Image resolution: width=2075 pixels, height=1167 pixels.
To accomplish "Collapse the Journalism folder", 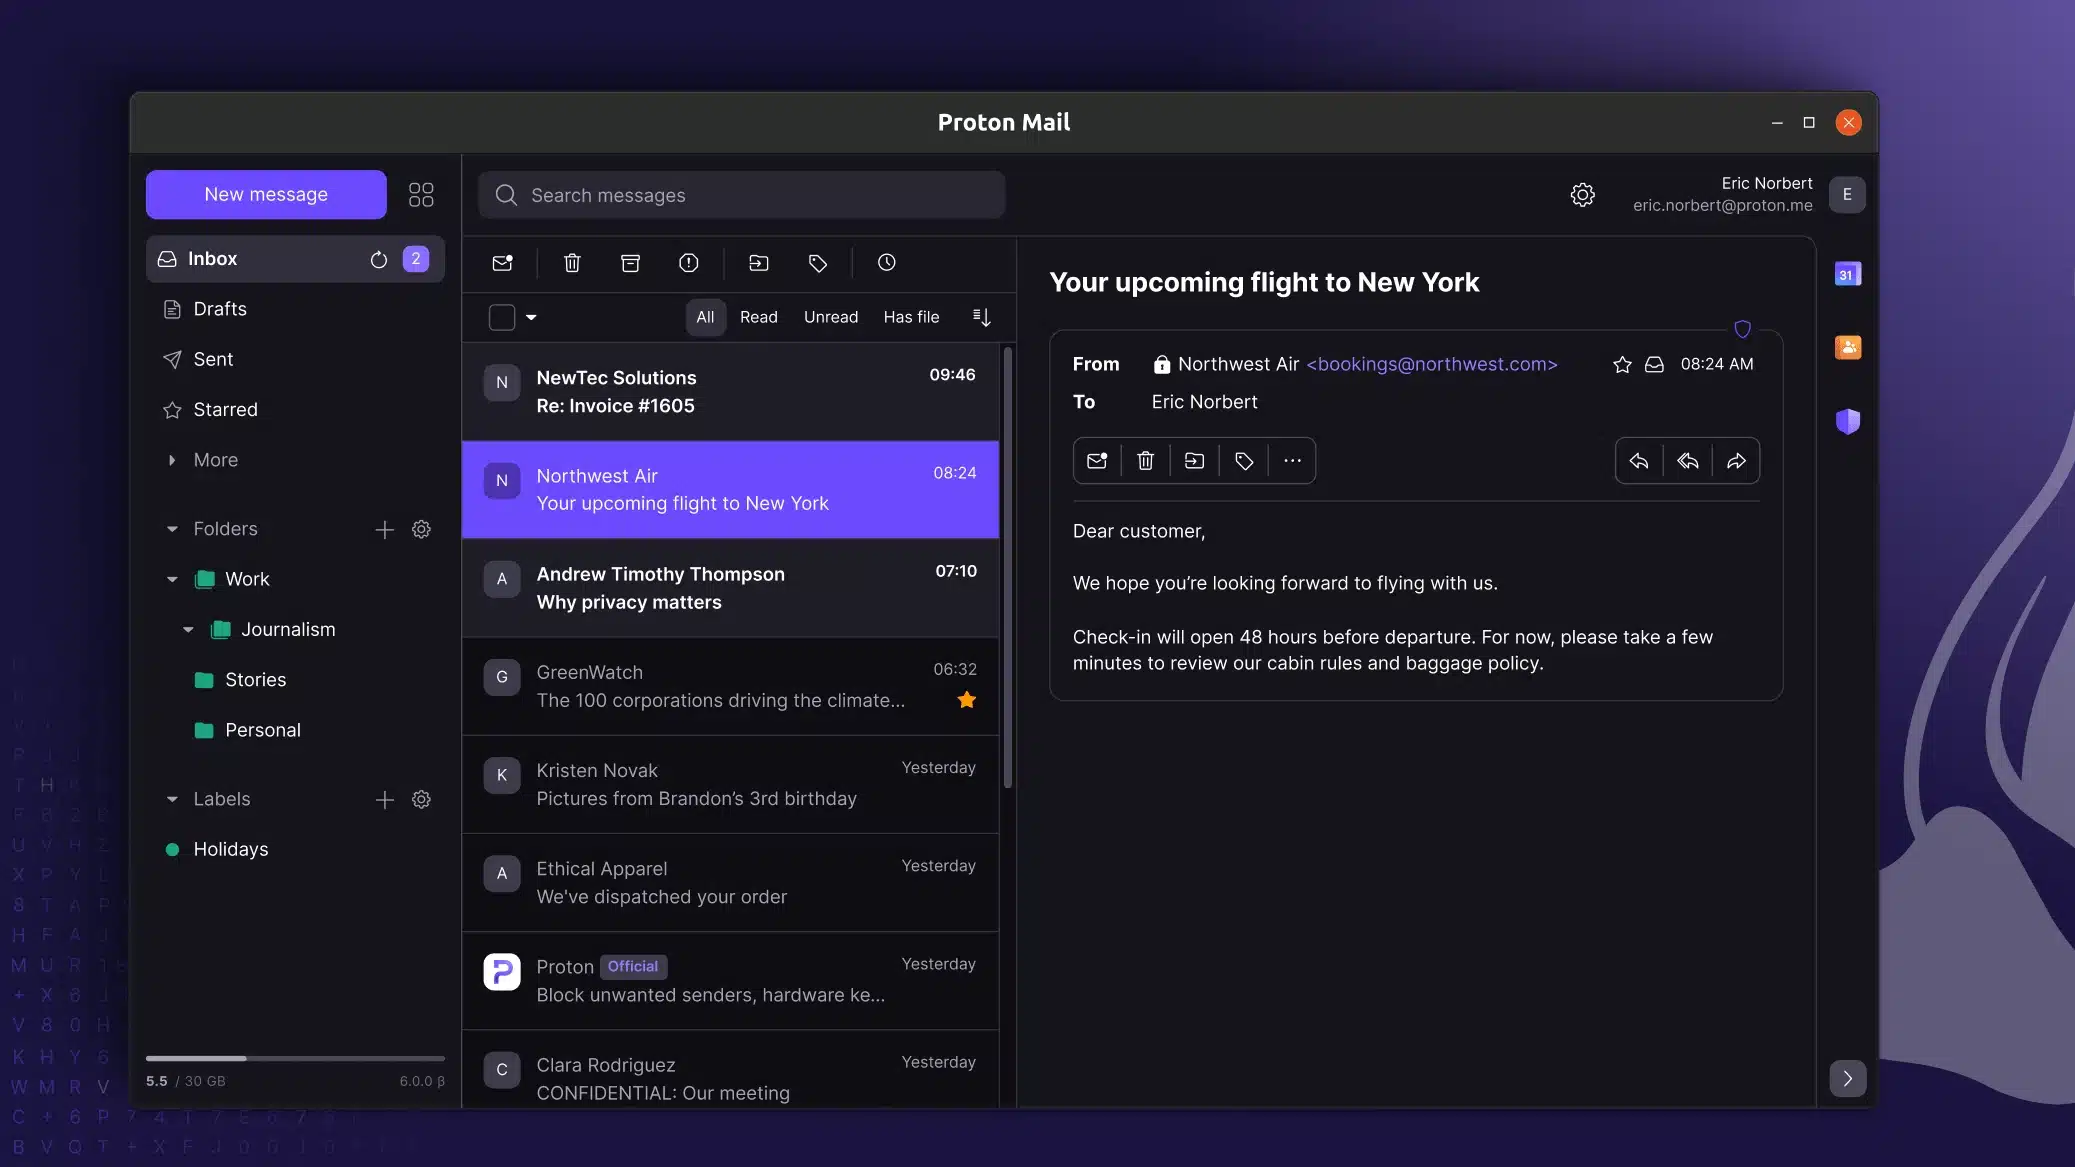I will tap(188, 630).
